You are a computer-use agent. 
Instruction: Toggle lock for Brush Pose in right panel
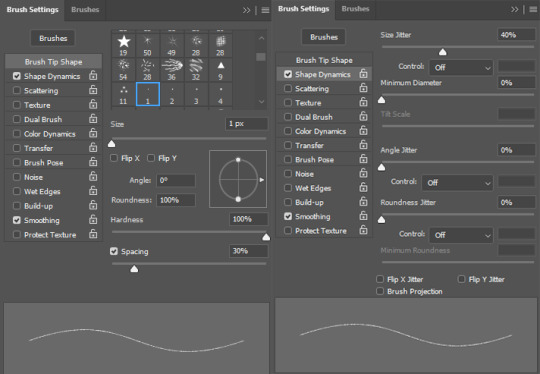[x=363, y=159]
